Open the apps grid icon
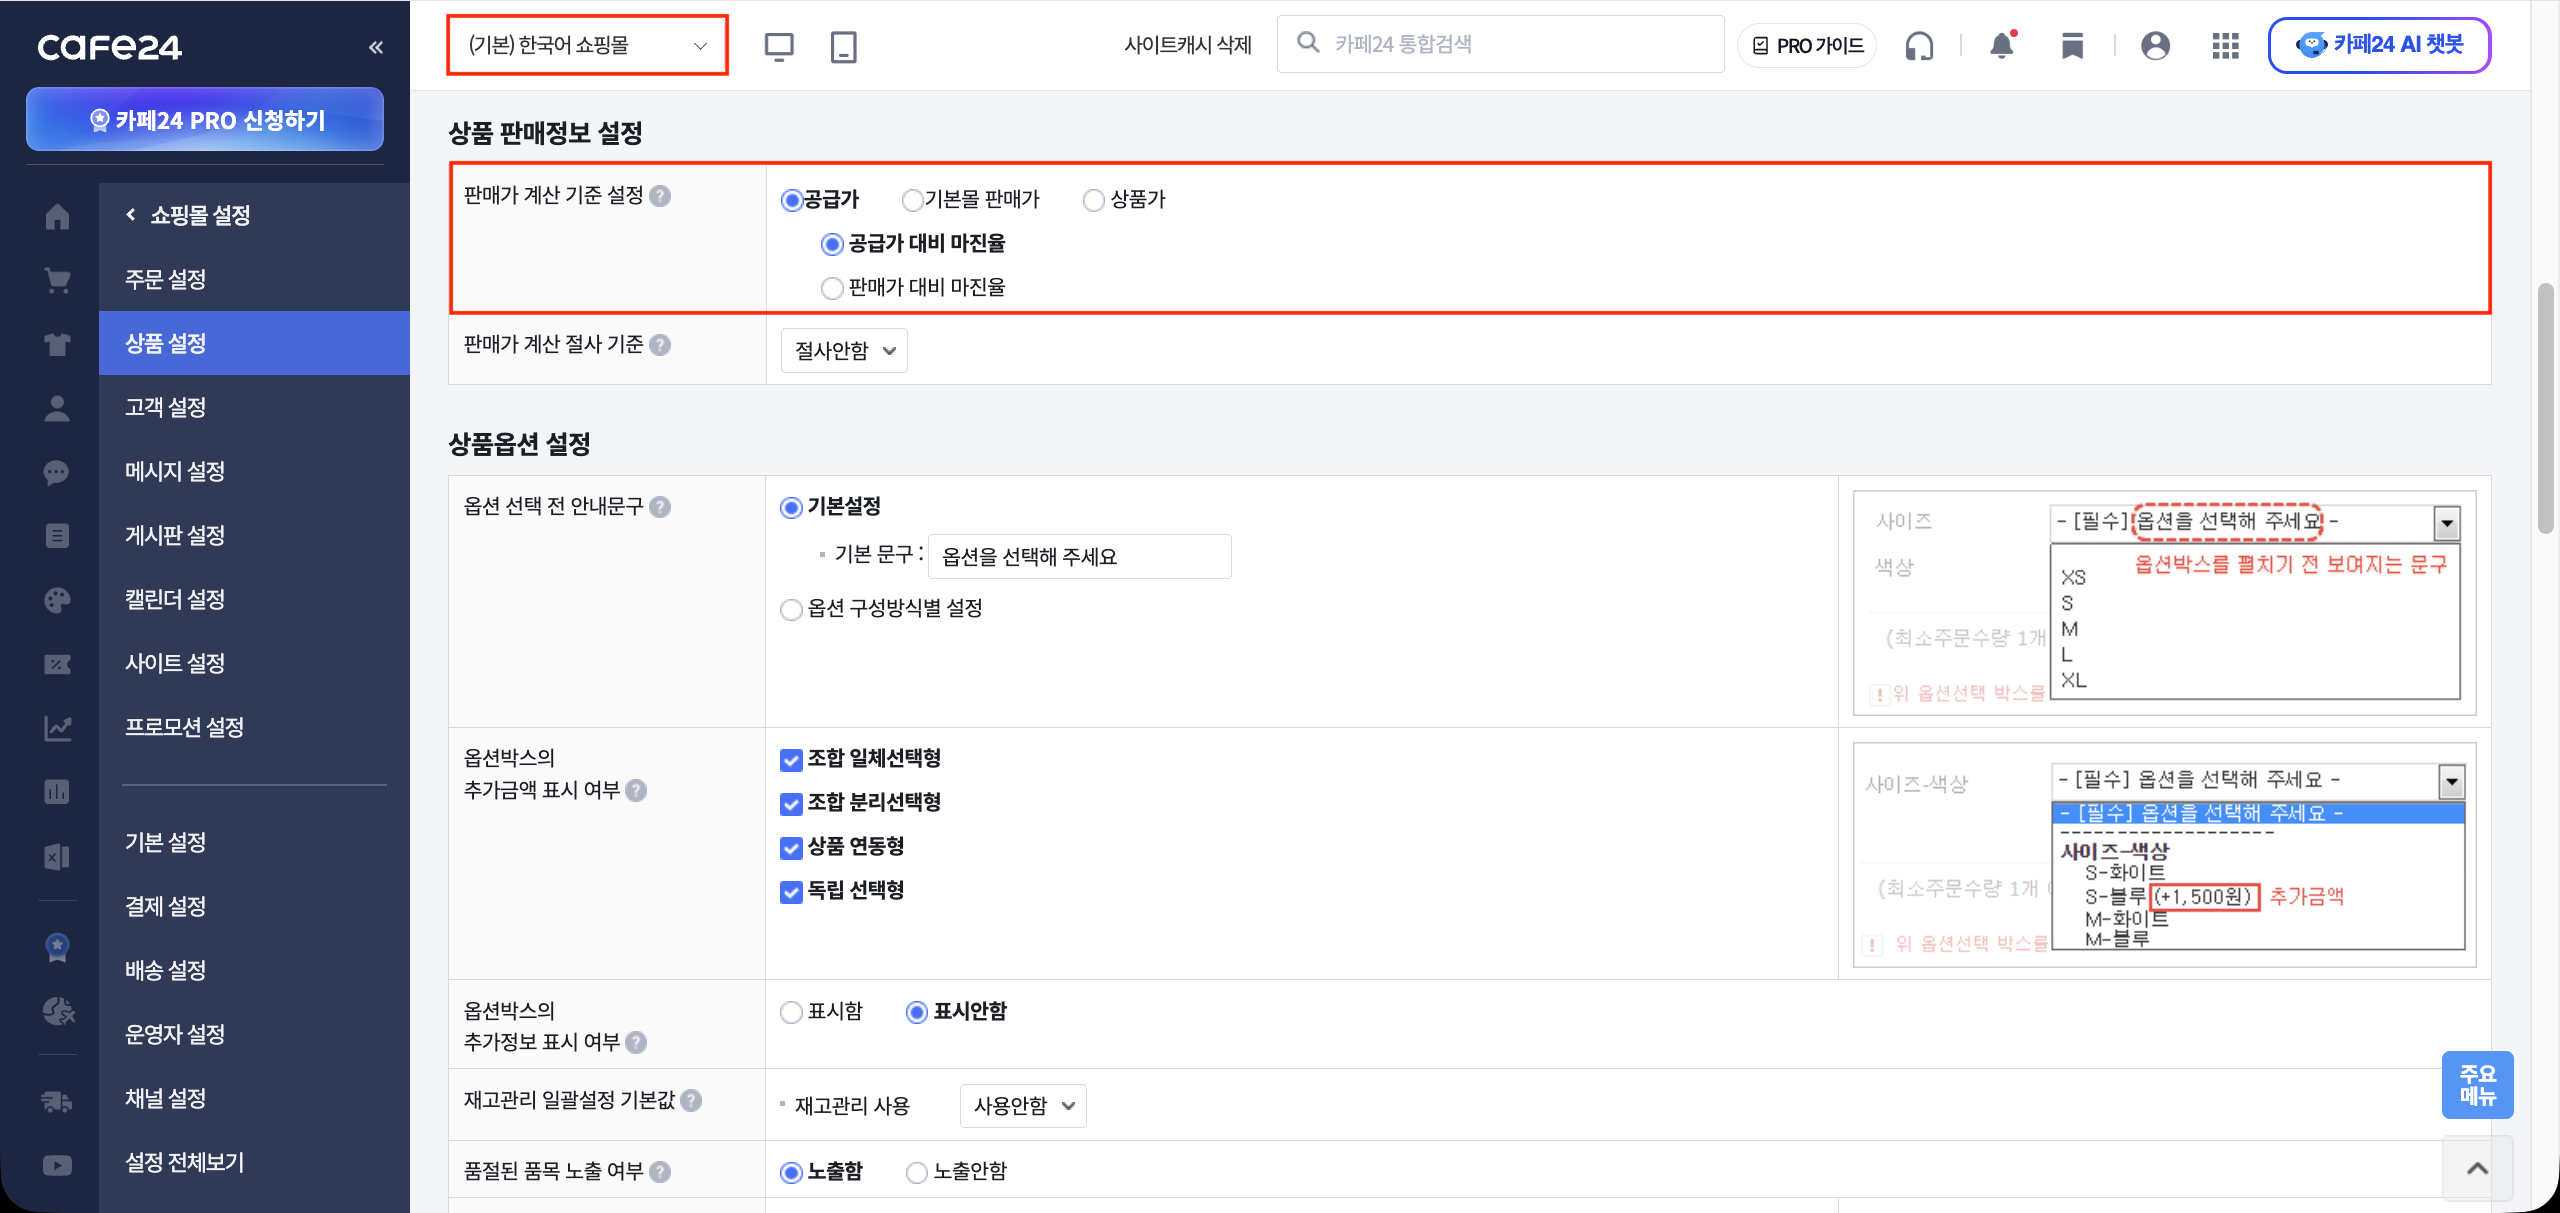The image size is (2560, 1213). coord(2225,46)
